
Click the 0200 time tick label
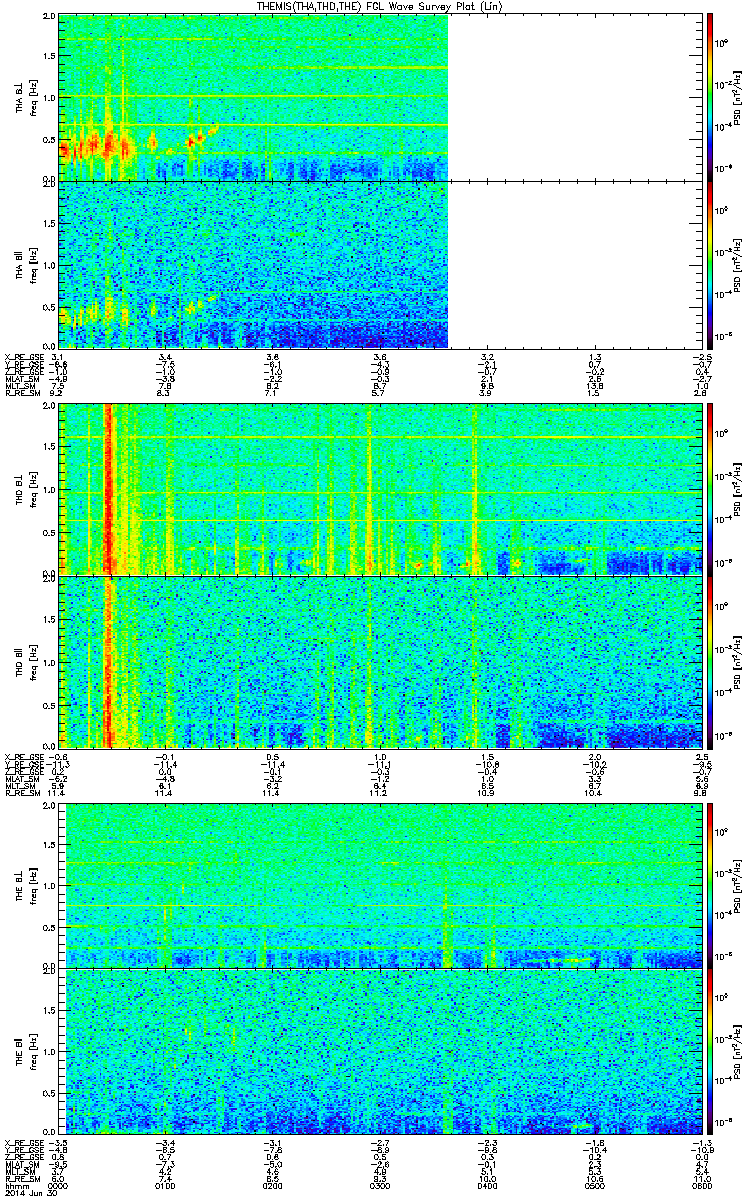pos(273,1185)
